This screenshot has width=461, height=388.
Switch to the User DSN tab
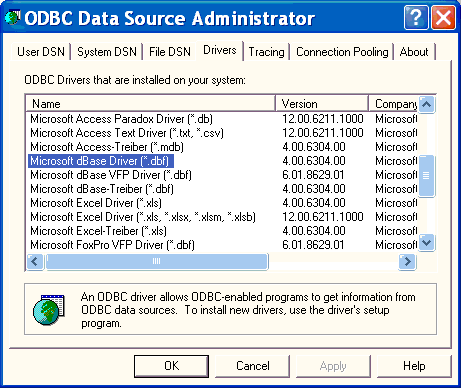(41, 52)
